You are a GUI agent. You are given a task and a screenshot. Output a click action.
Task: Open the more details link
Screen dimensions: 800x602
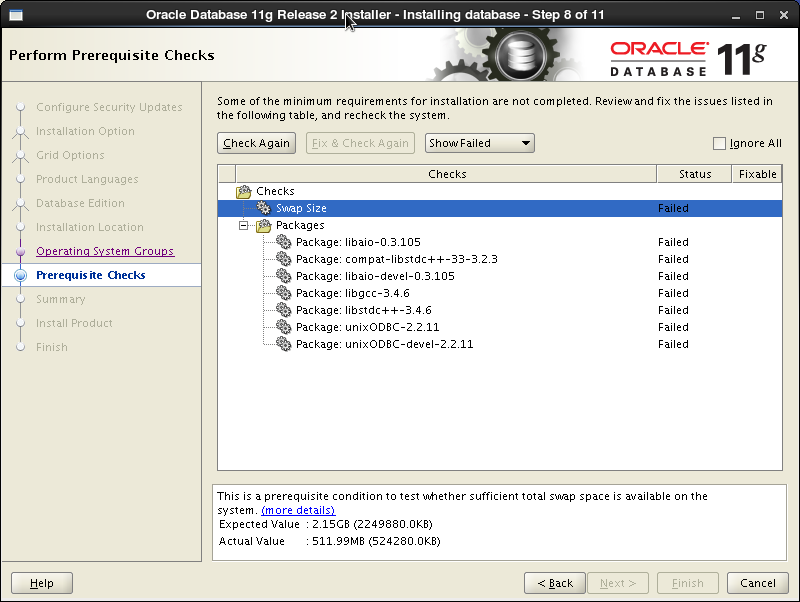[x=298, y=510]
